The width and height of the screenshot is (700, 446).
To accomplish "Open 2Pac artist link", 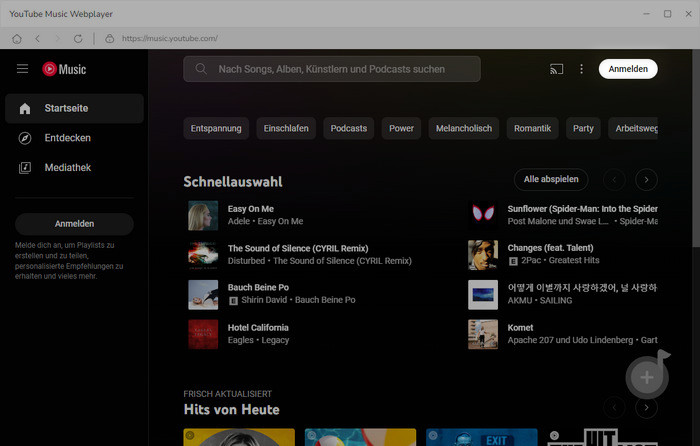I will click(531, 260).
